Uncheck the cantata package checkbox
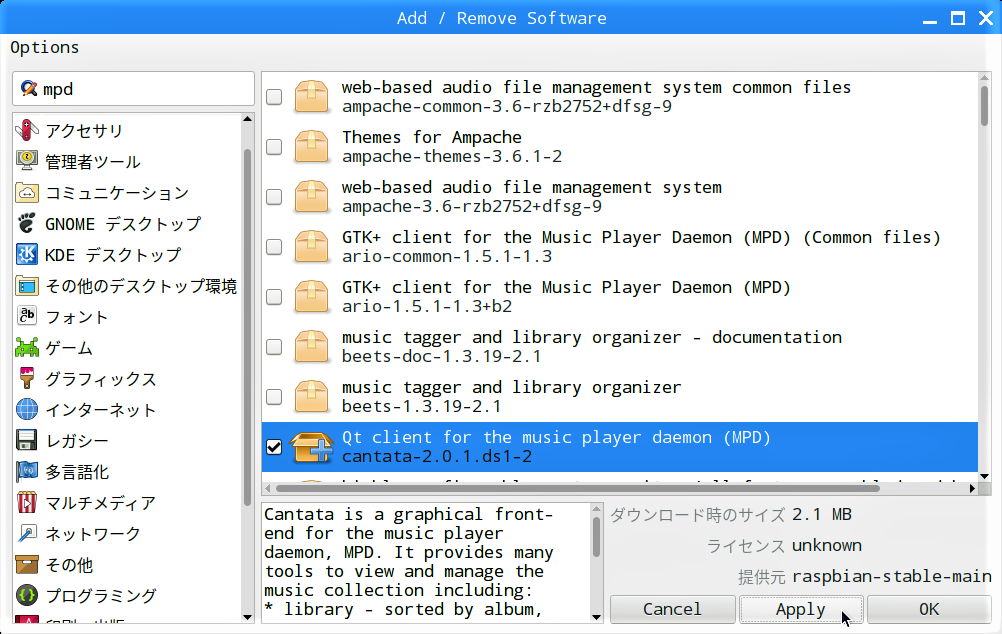Viewport: 1002px width, 634px height. pyautogui.click(x=274, y=447)
